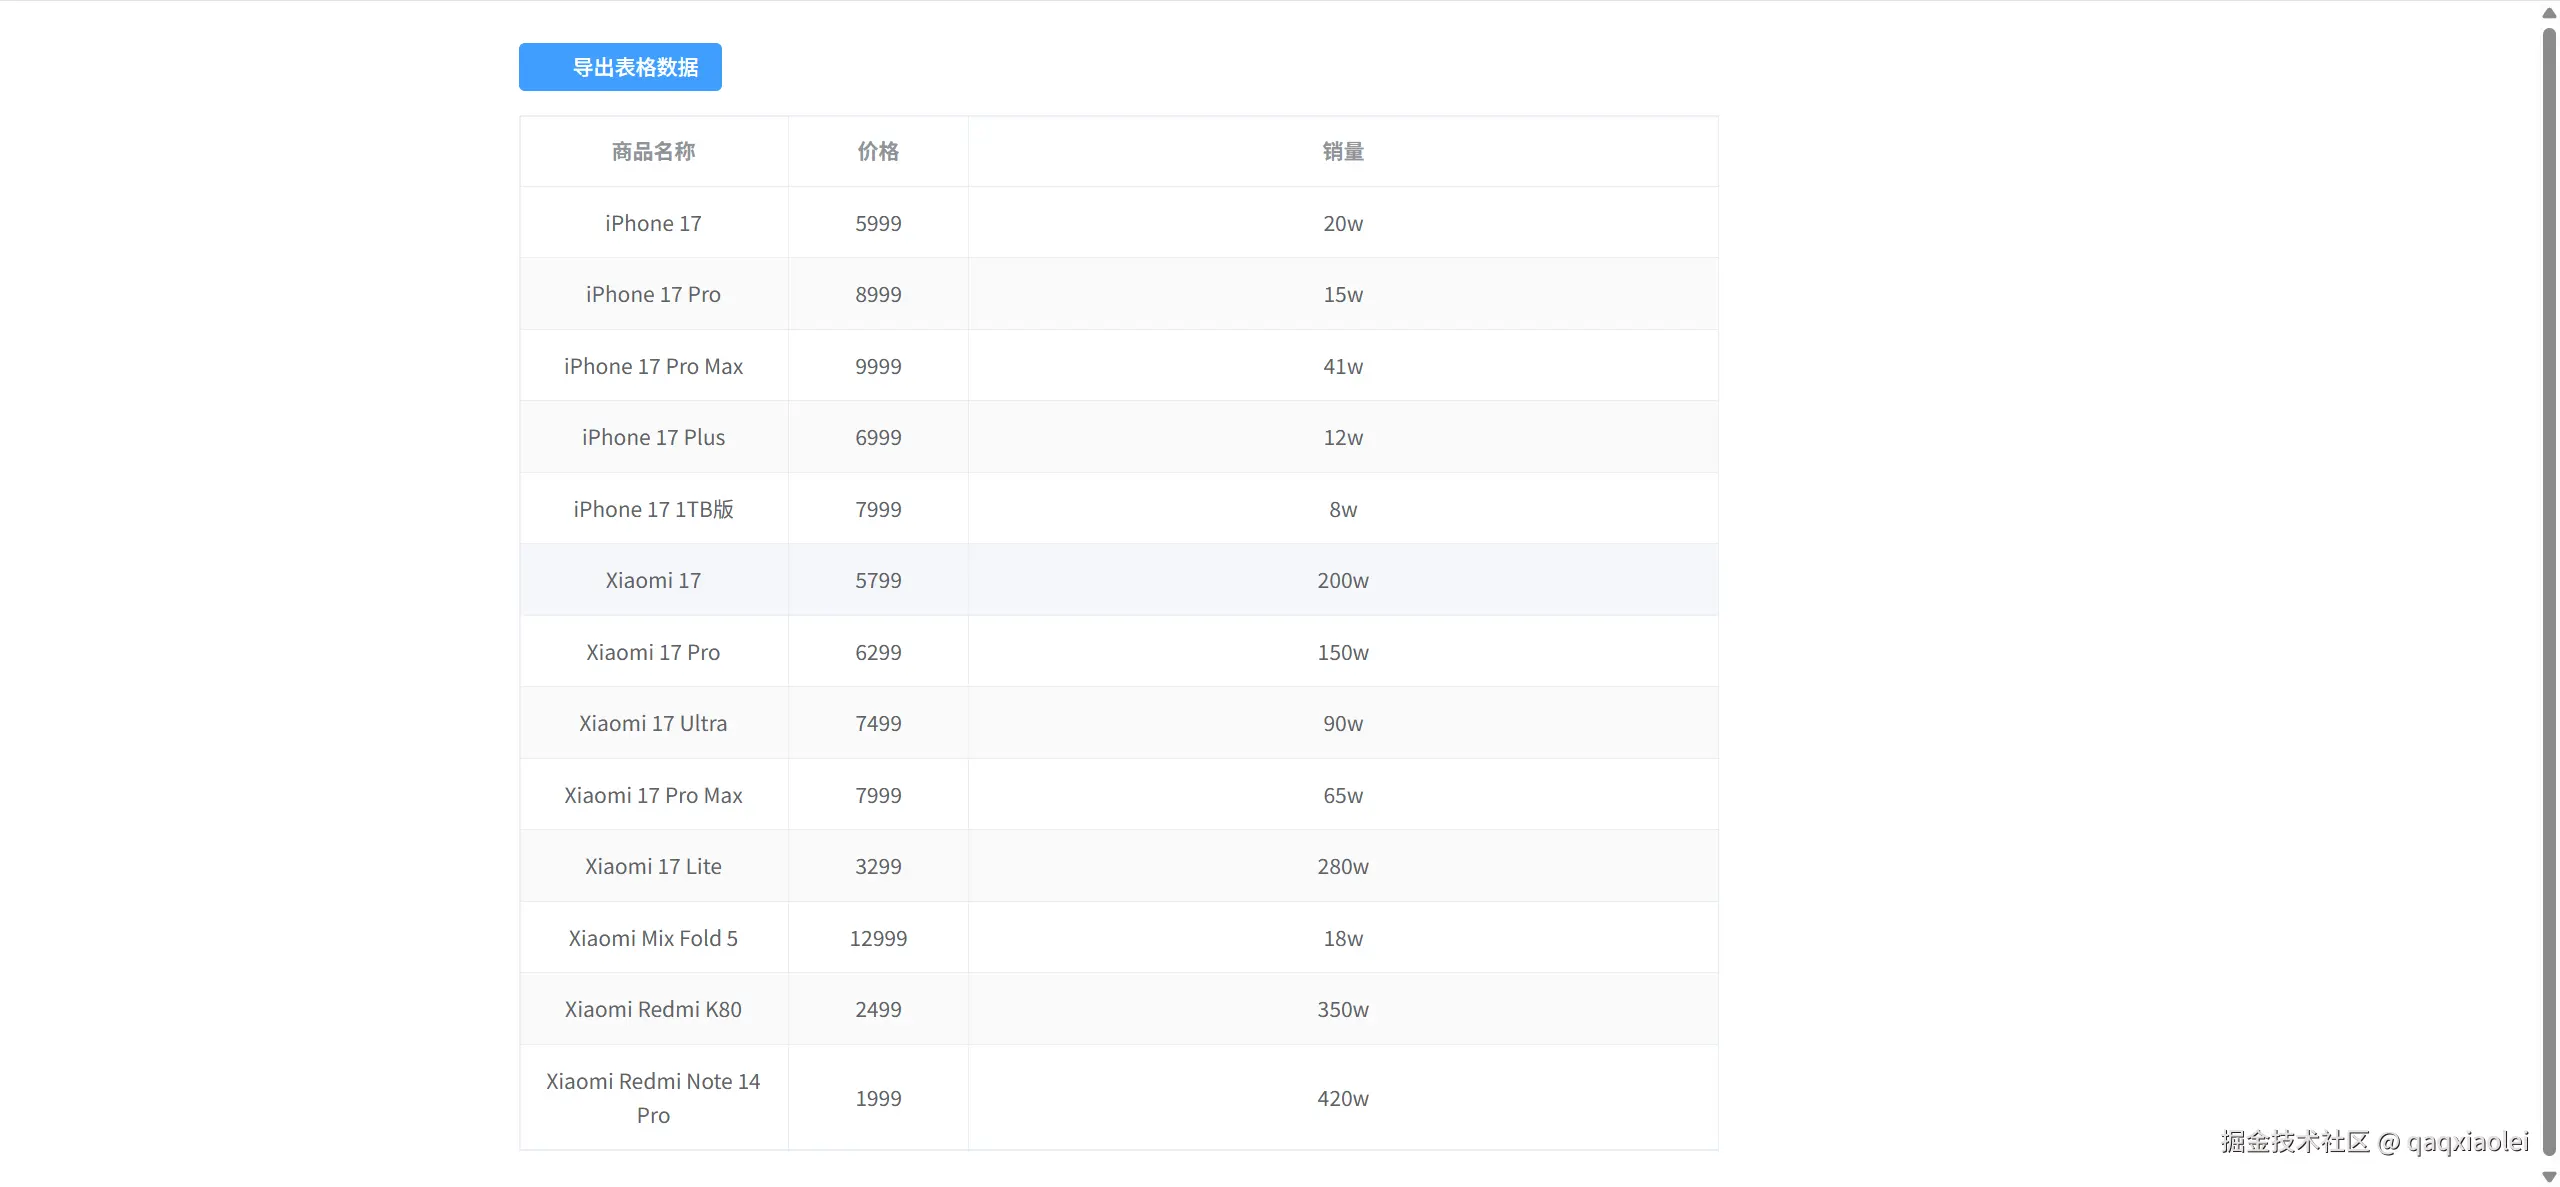
Task: Select price 3299 cell
Action: 878,866
